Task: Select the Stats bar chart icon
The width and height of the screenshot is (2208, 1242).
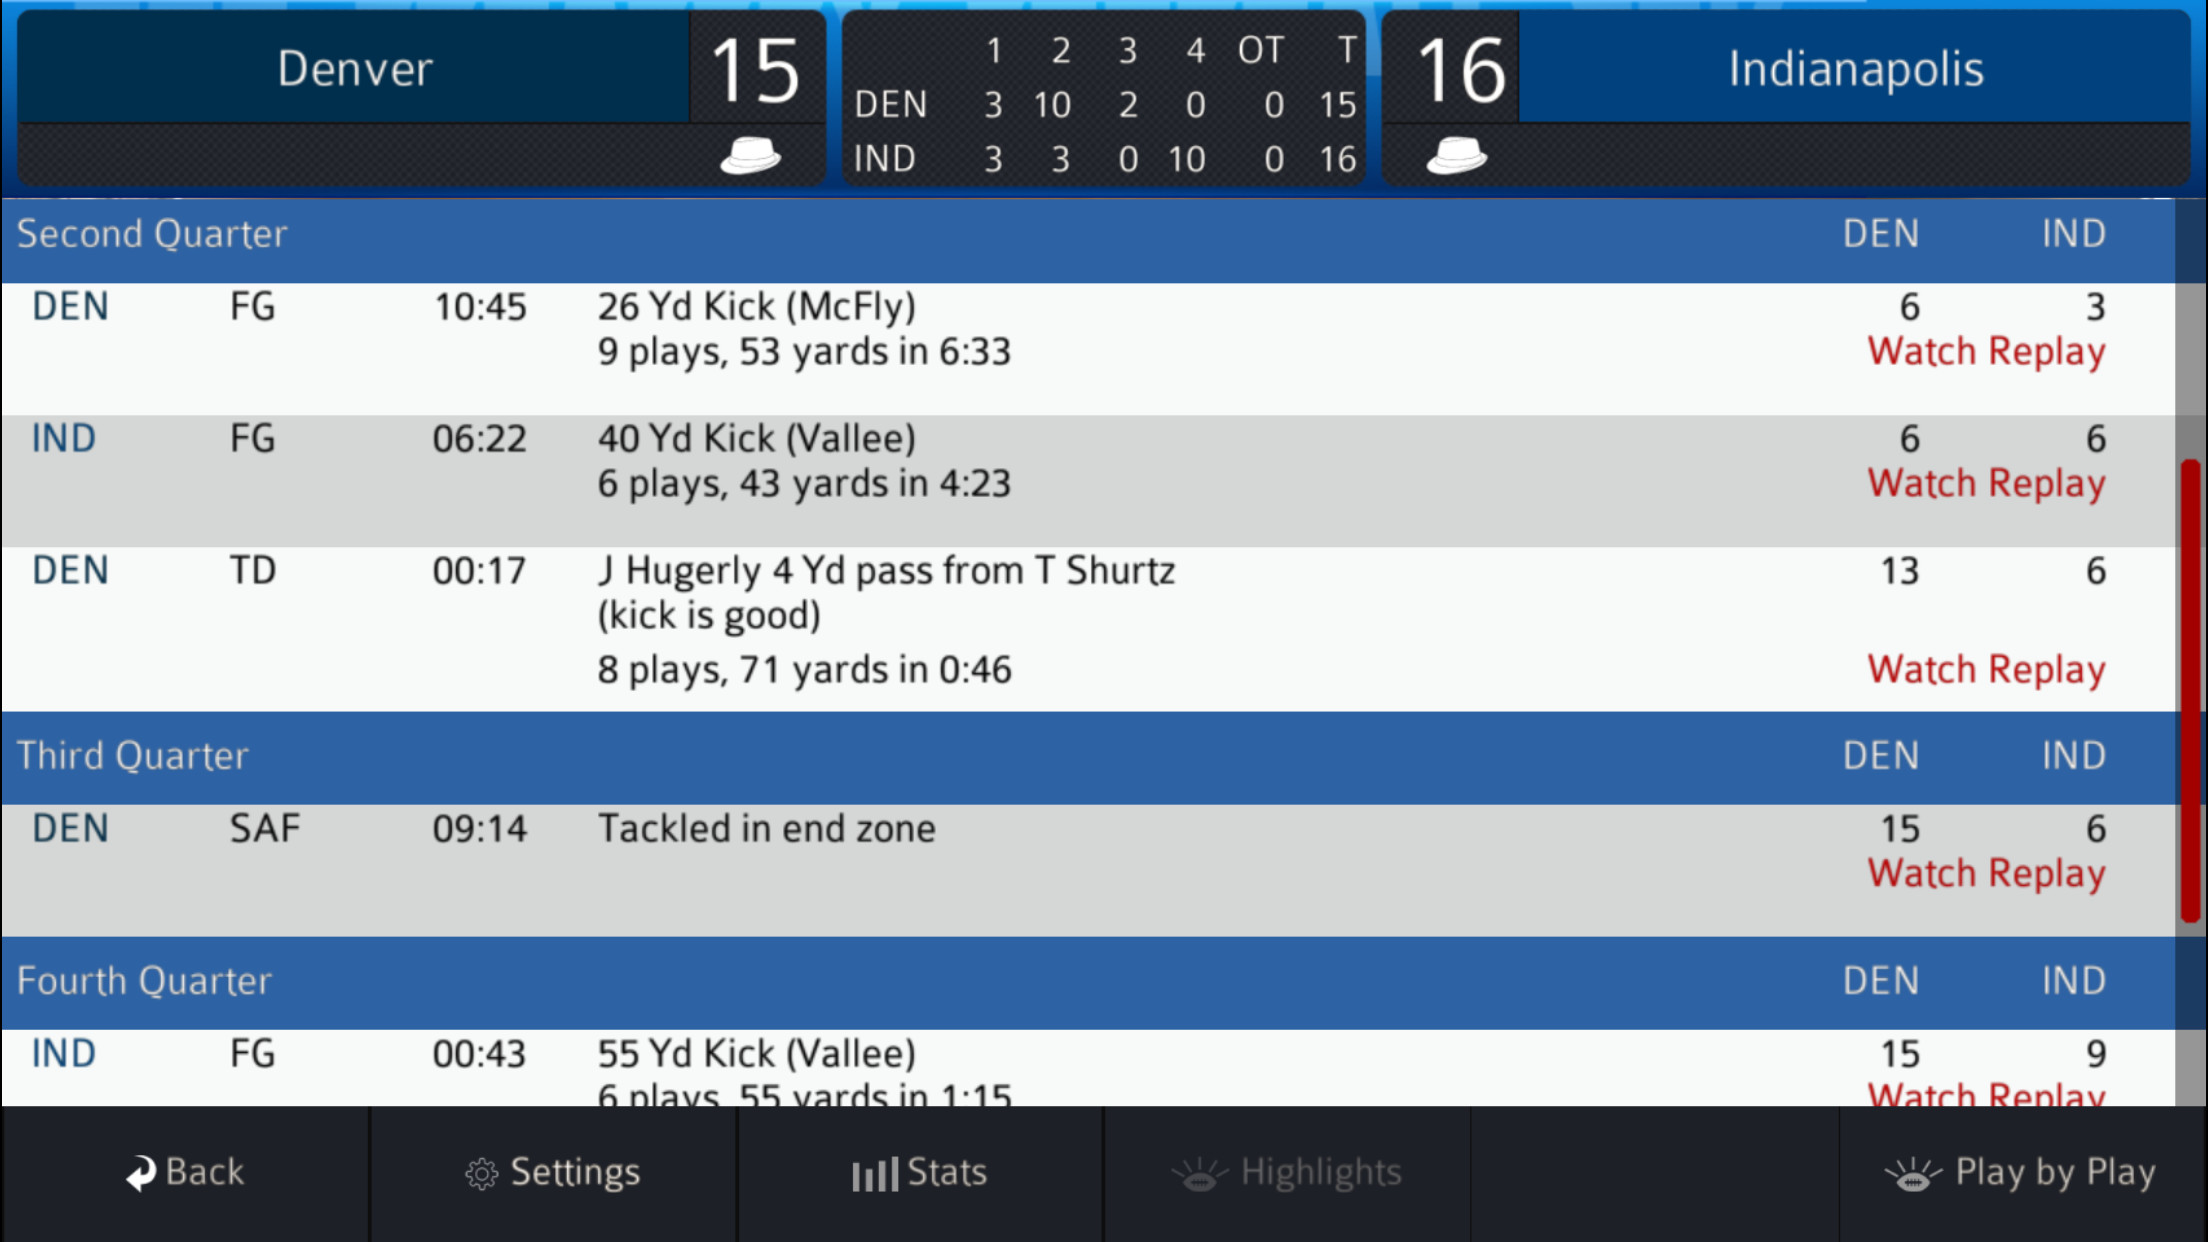Action: click(874, 1172)
